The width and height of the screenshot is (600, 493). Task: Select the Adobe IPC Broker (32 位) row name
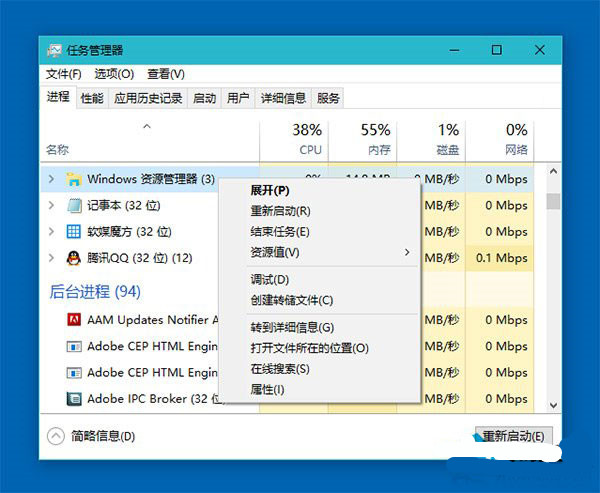pos(155,399)
